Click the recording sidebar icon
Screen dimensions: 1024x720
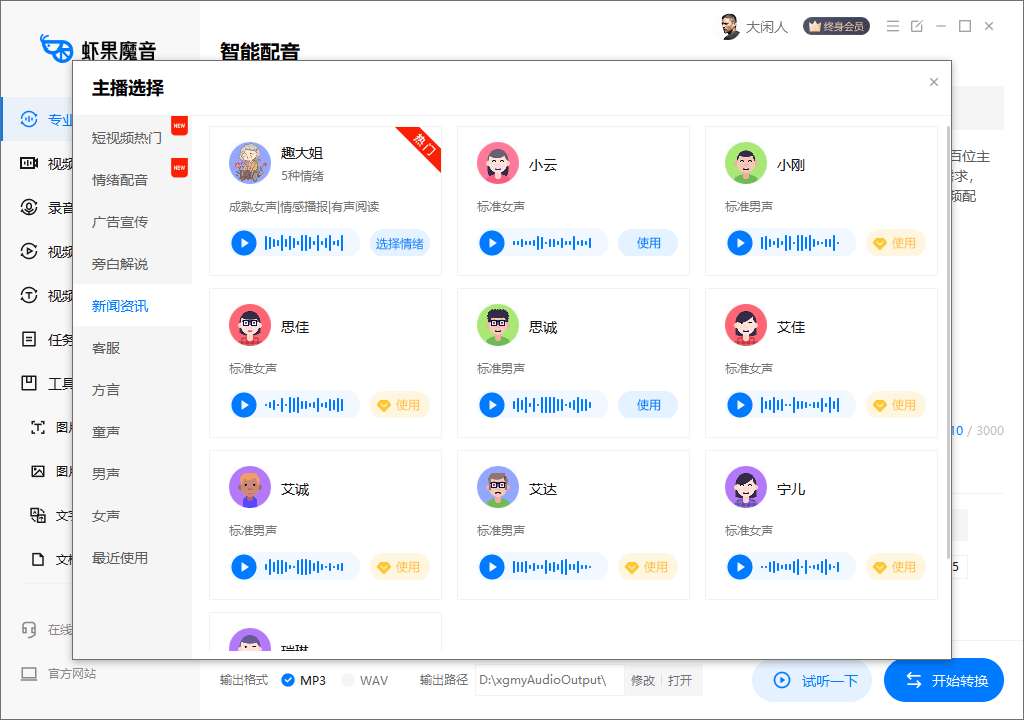pos(29,207)
